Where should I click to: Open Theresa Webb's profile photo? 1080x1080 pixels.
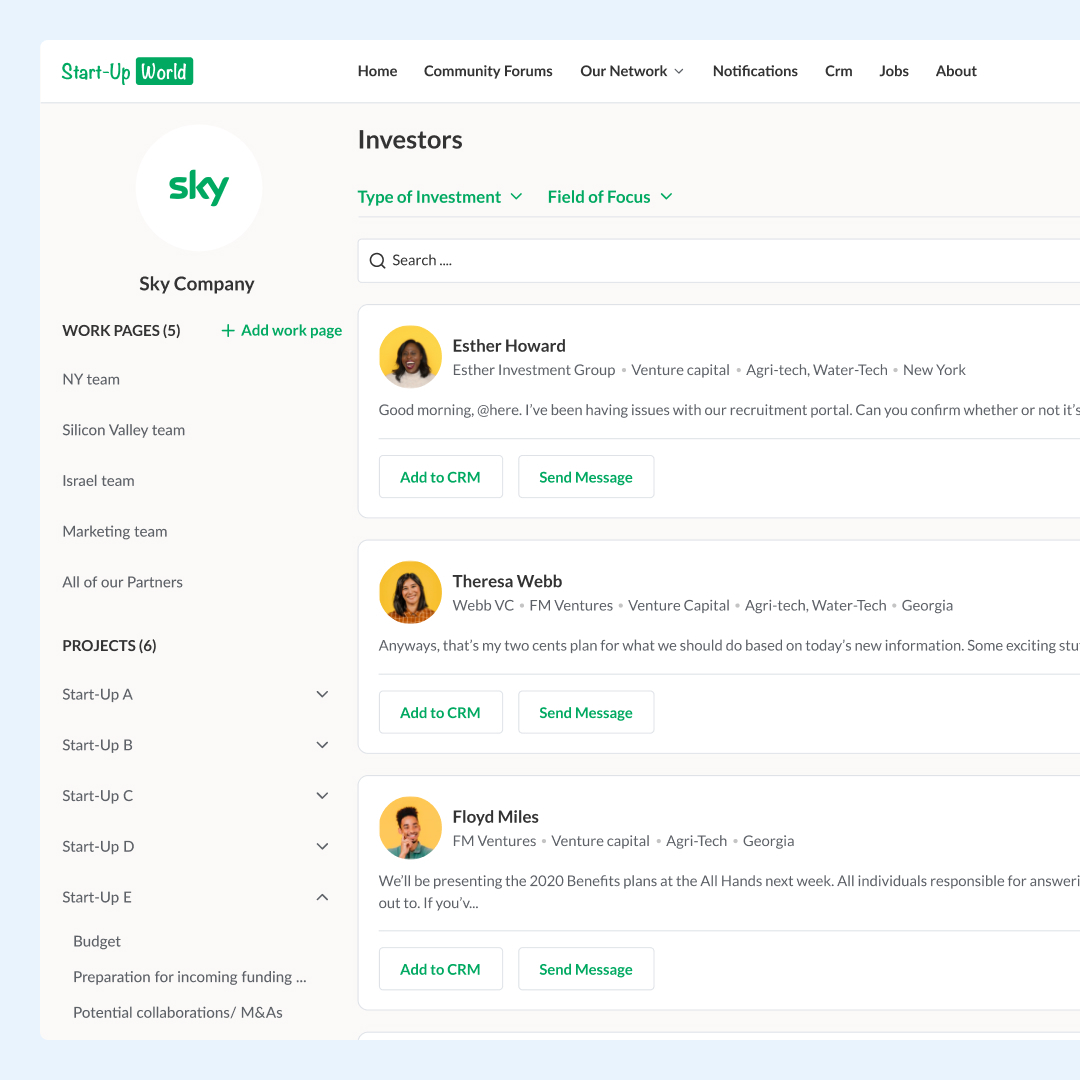(410, 592)
